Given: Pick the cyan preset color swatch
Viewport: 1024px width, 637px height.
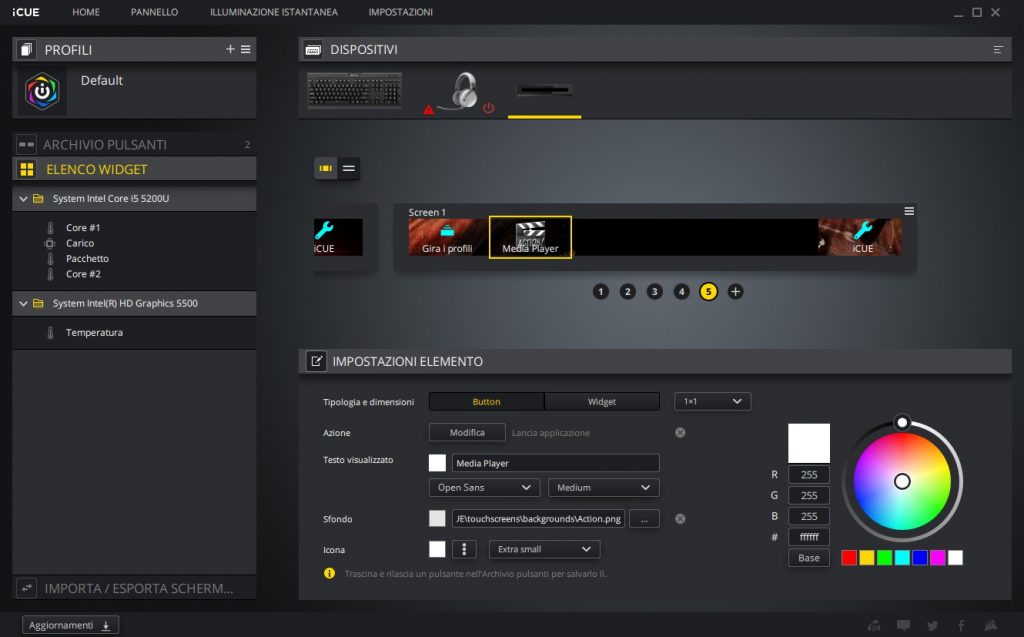Looking at the screenshot, I should (x=902, y=557).
